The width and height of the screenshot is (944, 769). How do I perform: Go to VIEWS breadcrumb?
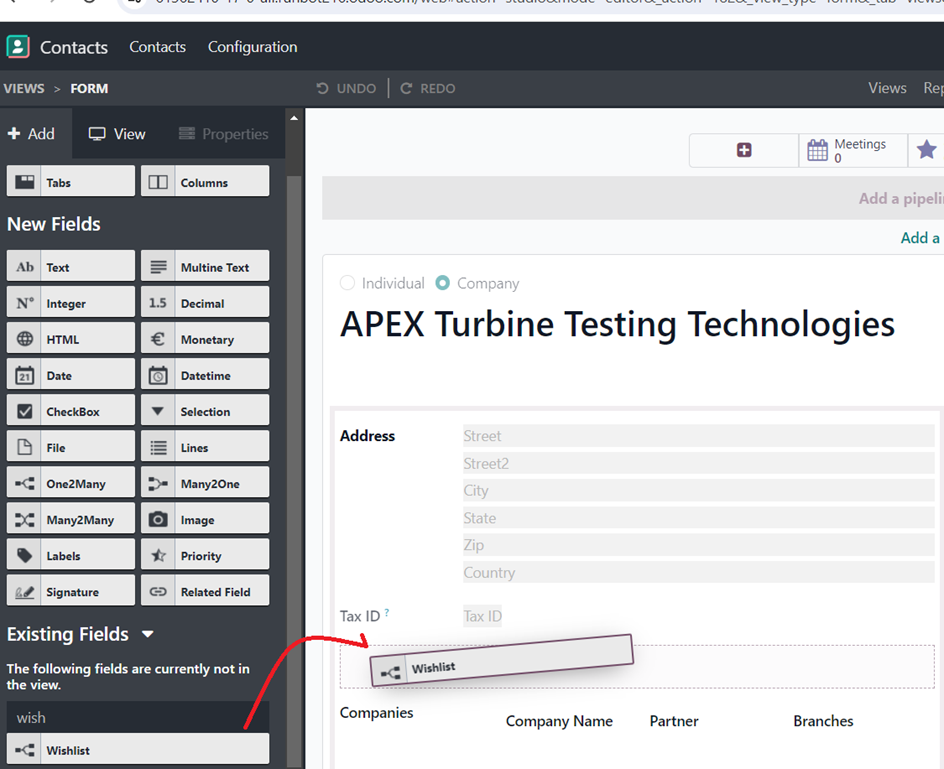point(24,89)
